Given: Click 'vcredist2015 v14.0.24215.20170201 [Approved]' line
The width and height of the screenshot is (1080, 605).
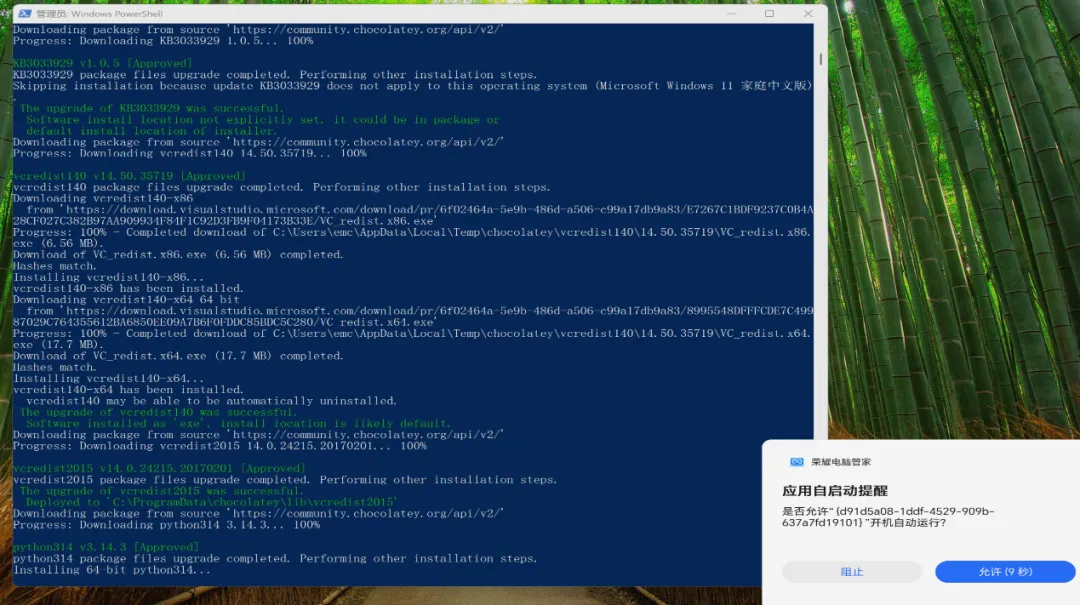Looking at the screenshot, I should pos(159,469).
